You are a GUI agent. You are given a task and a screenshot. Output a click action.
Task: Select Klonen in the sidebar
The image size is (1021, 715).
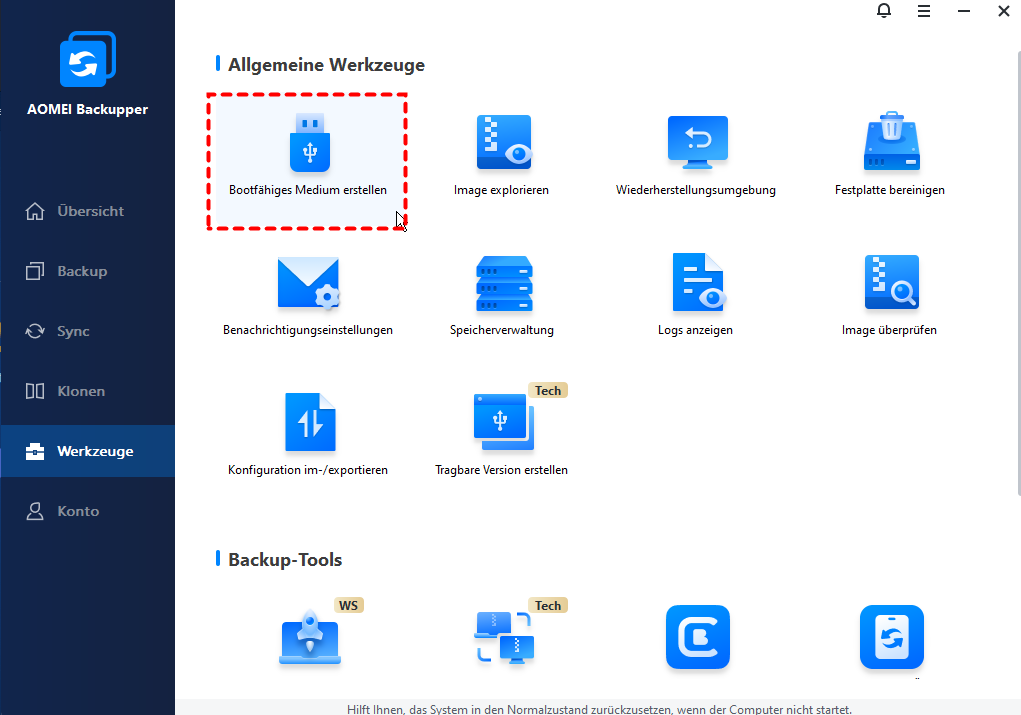(87, 391)
